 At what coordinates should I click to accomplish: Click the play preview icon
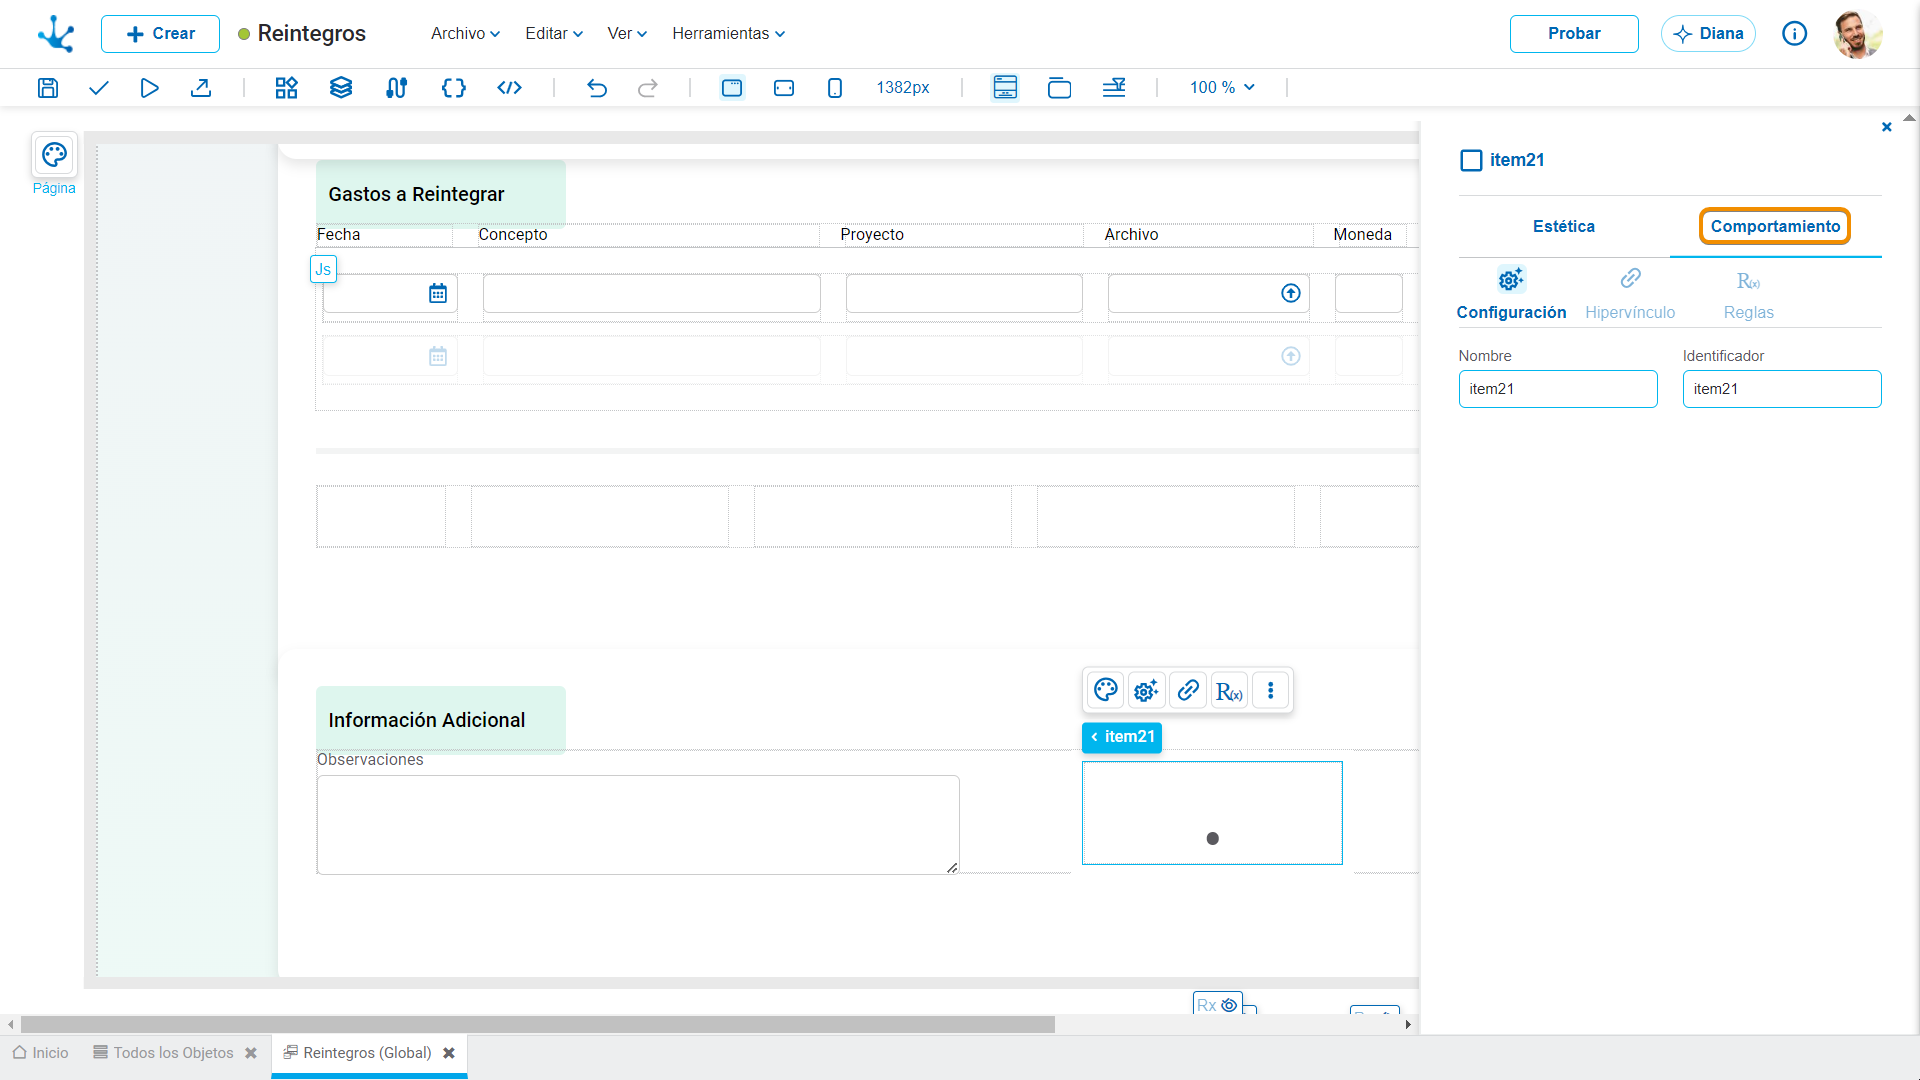coord(149,88)
